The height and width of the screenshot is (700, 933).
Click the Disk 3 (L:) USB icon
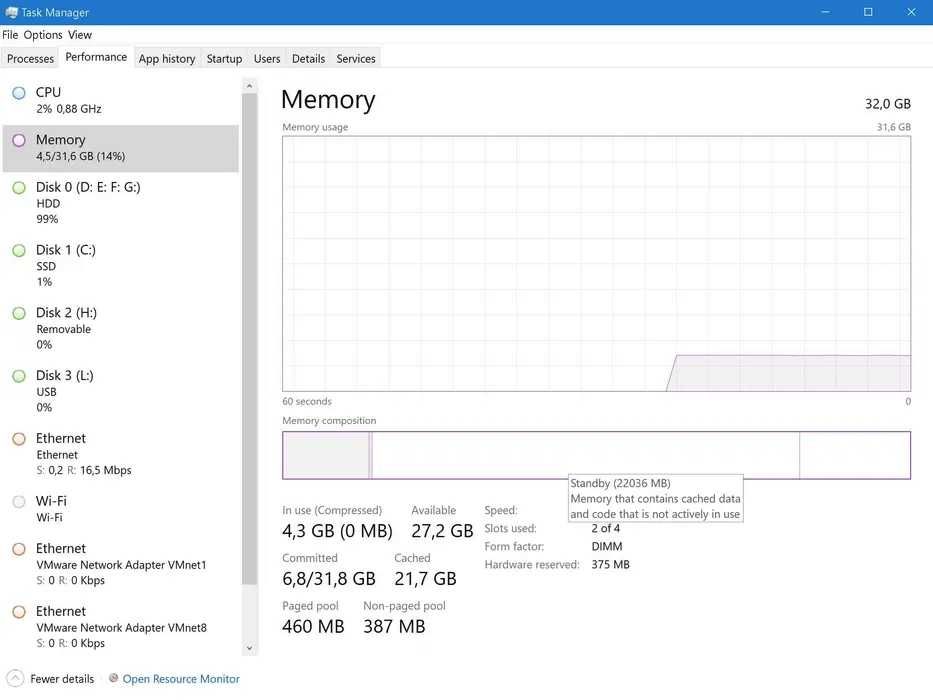[x=19, y=377]
